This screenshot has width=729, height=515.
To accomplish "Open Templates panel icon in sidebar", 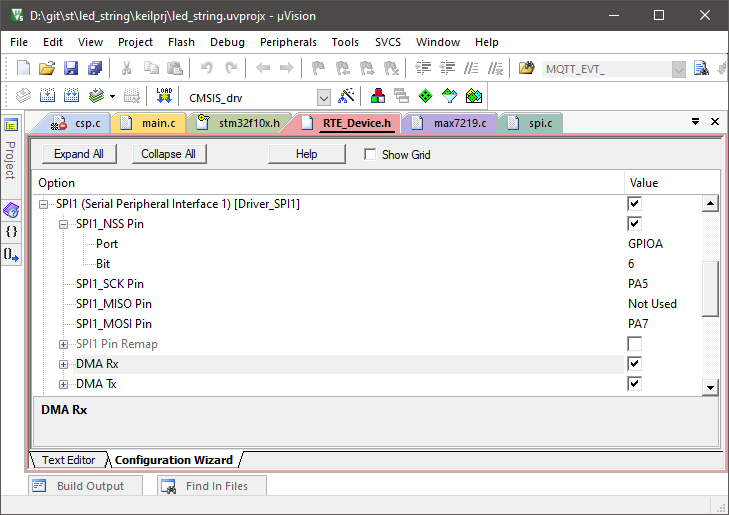I will pyautogui.click(x=11, y=254).
